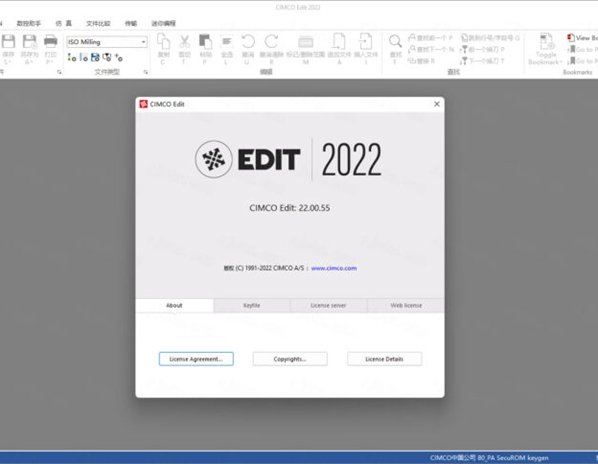This screenshot has width=598, height=464.
Task: Click the License Agreement... button
Action: (196, 359)
